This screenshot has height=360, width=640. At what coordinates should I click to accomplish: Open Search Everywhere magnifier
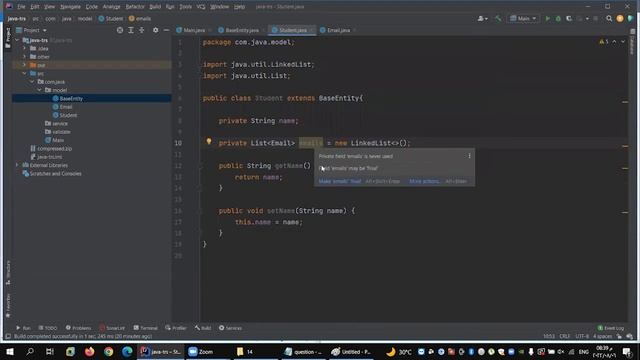point(609,18)
